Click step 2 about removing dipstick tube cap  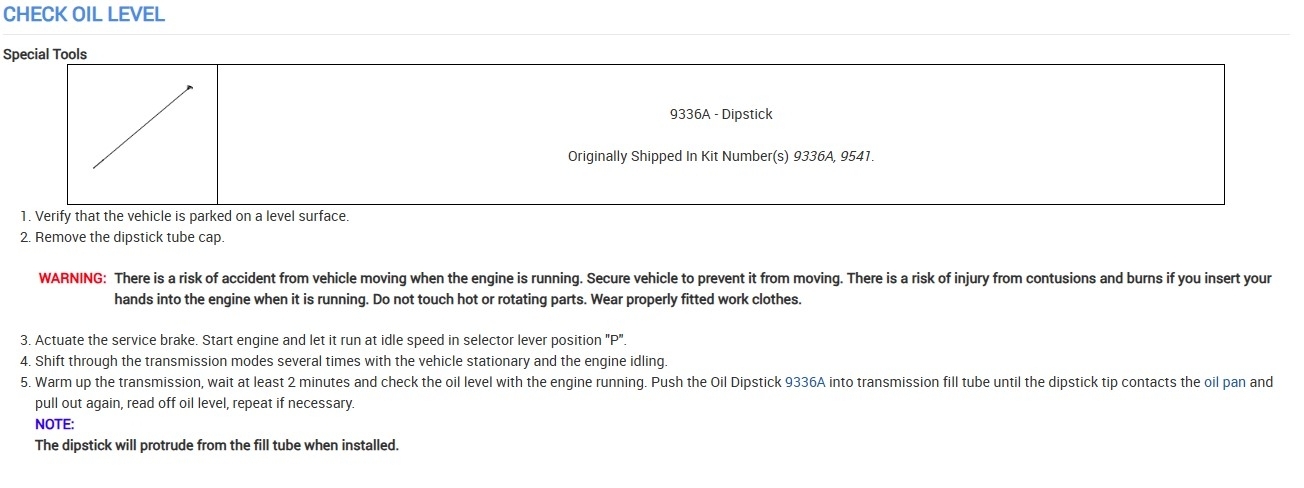130,238
